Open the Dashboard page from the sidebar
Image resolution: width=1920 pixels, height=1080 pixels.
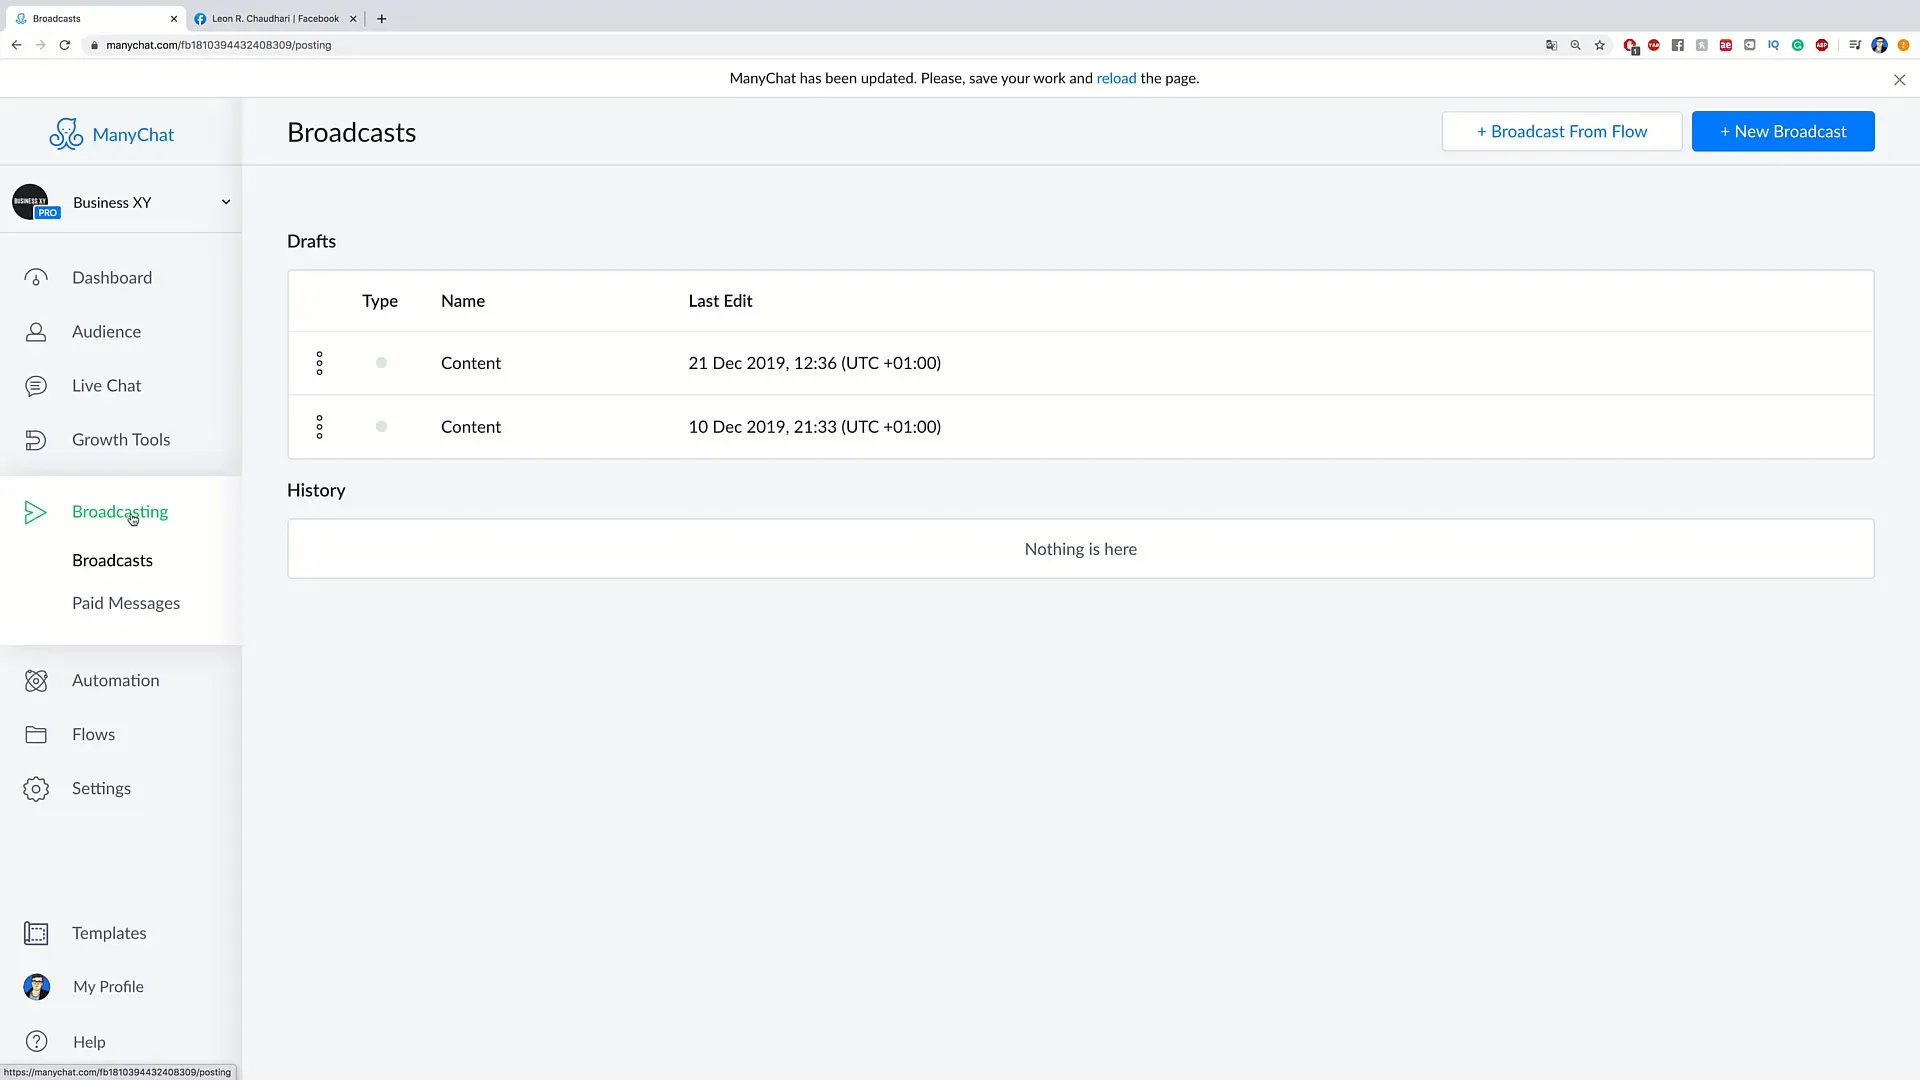(x=112, y=278)
